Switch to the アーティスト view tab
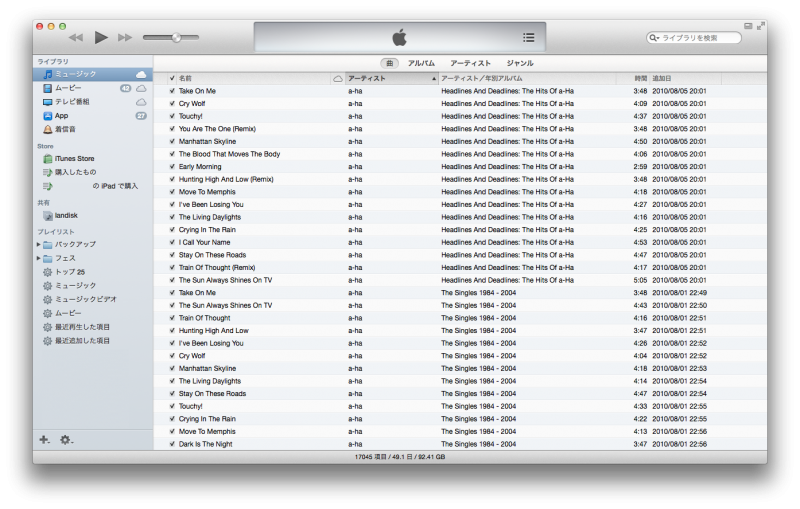800x509 pixels. coord(470,63)
